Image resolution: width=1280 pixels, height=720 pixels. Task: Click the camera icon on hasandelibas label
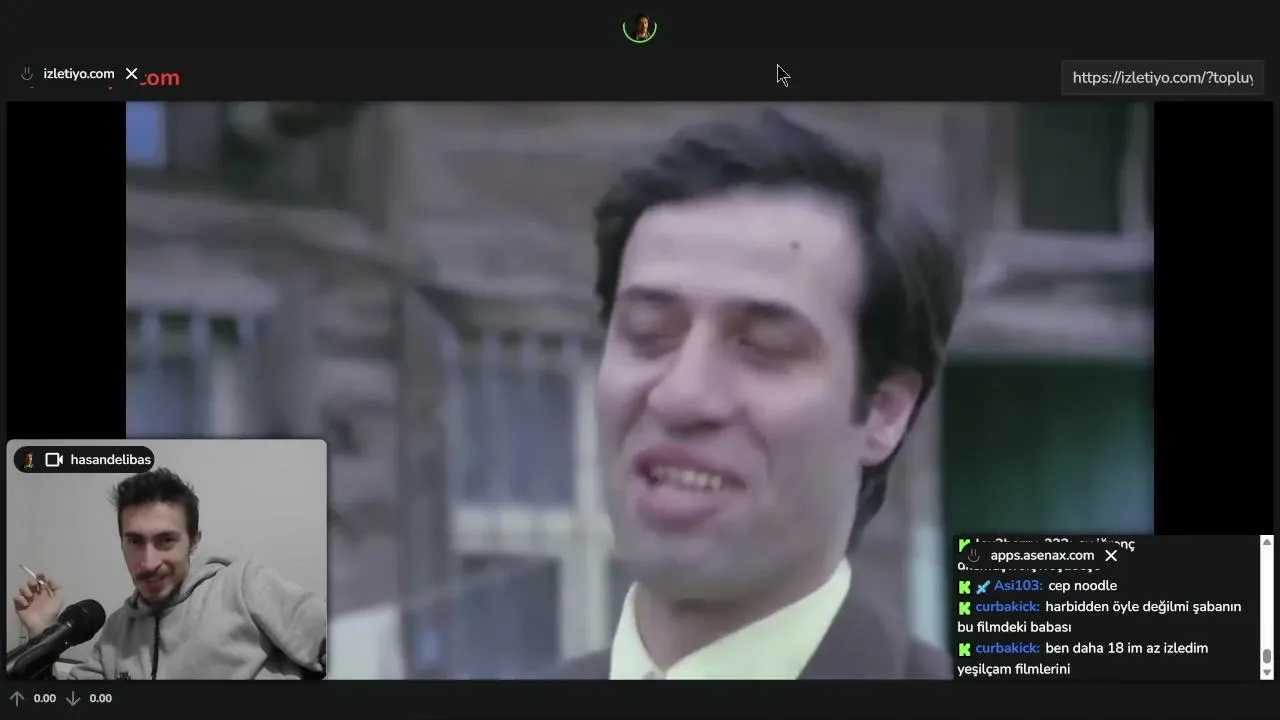(x=54, y=460)
